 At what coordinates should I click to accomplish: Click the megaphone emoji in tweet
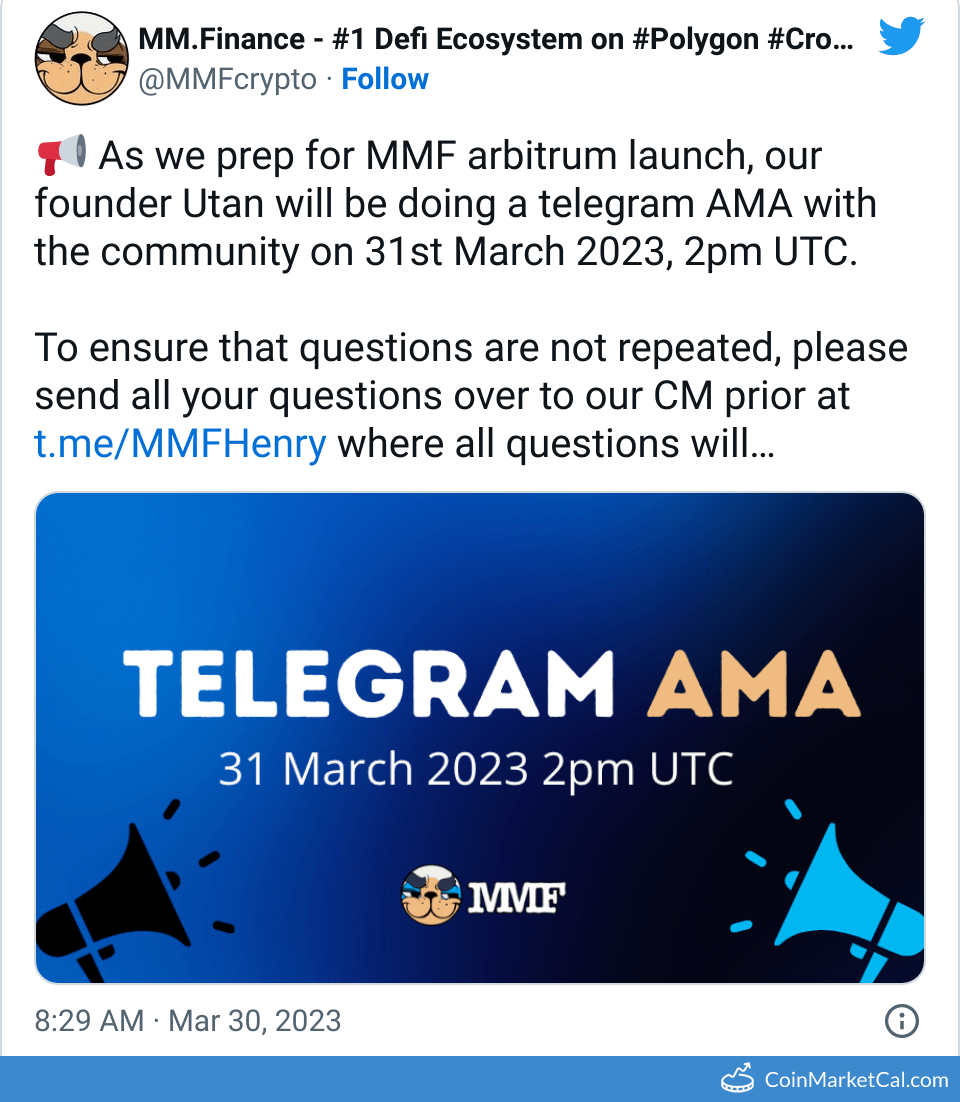[61, 156]
